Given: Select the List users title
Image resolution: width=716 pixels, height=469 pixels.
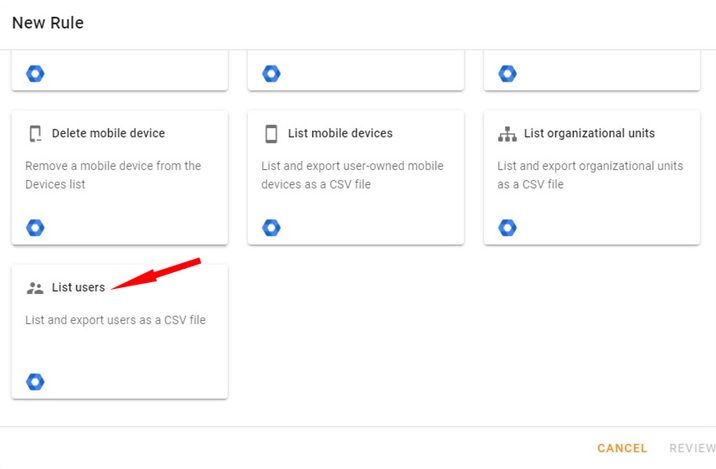Looking at the screenshot, I should pos(79,287).
